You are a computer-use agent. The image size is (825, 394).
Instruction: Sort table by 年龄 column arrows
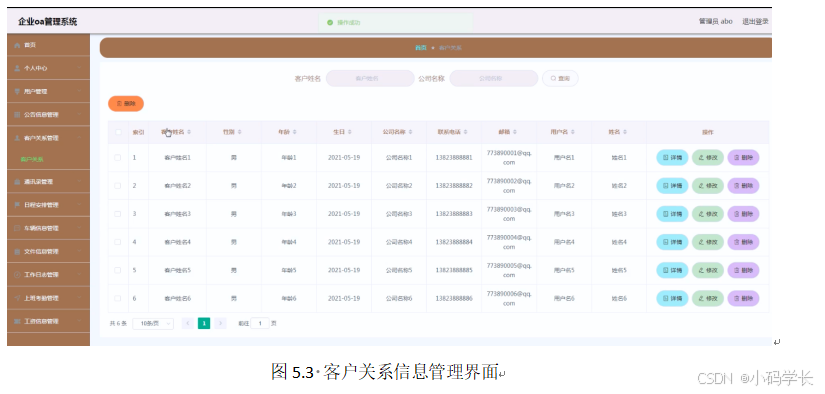[x=295, y=132]
